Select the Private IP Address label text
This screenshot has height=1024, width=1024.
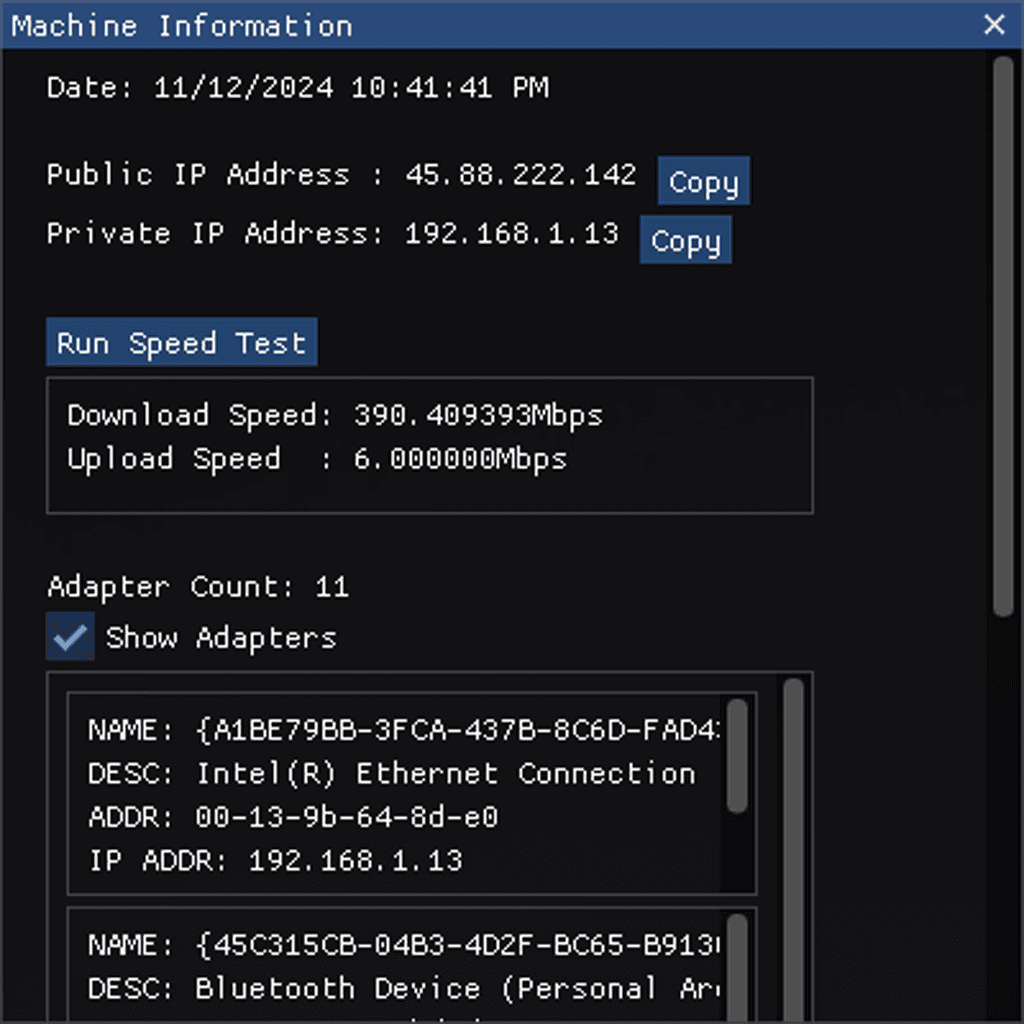pos(214,234)
